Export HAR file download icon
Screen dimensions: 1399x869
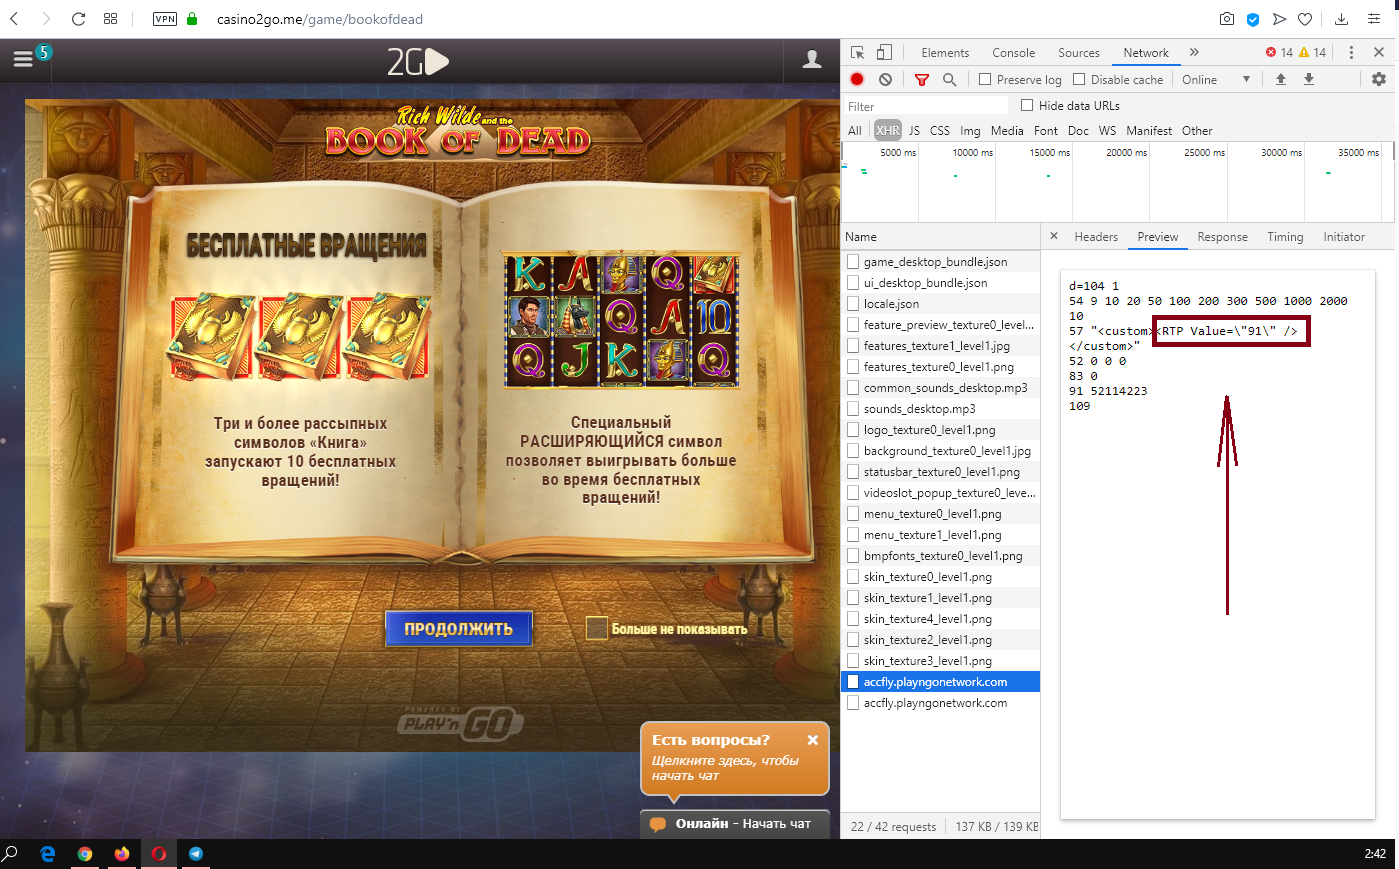(x=1308, y=79)
